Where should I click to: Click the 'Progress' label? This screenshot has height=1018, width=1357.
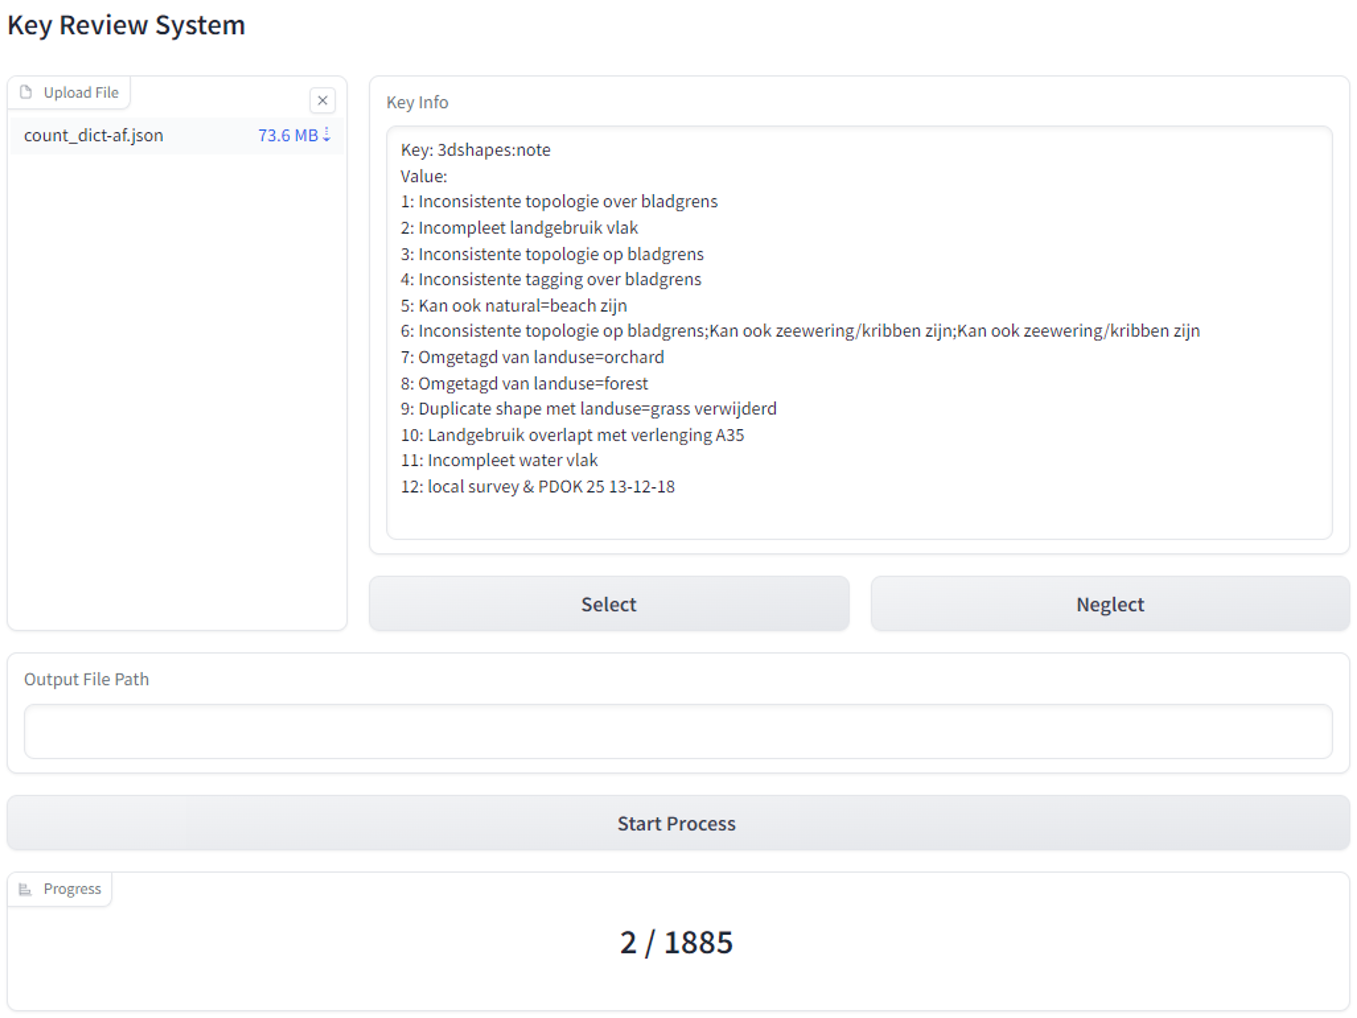pos(72,889)
